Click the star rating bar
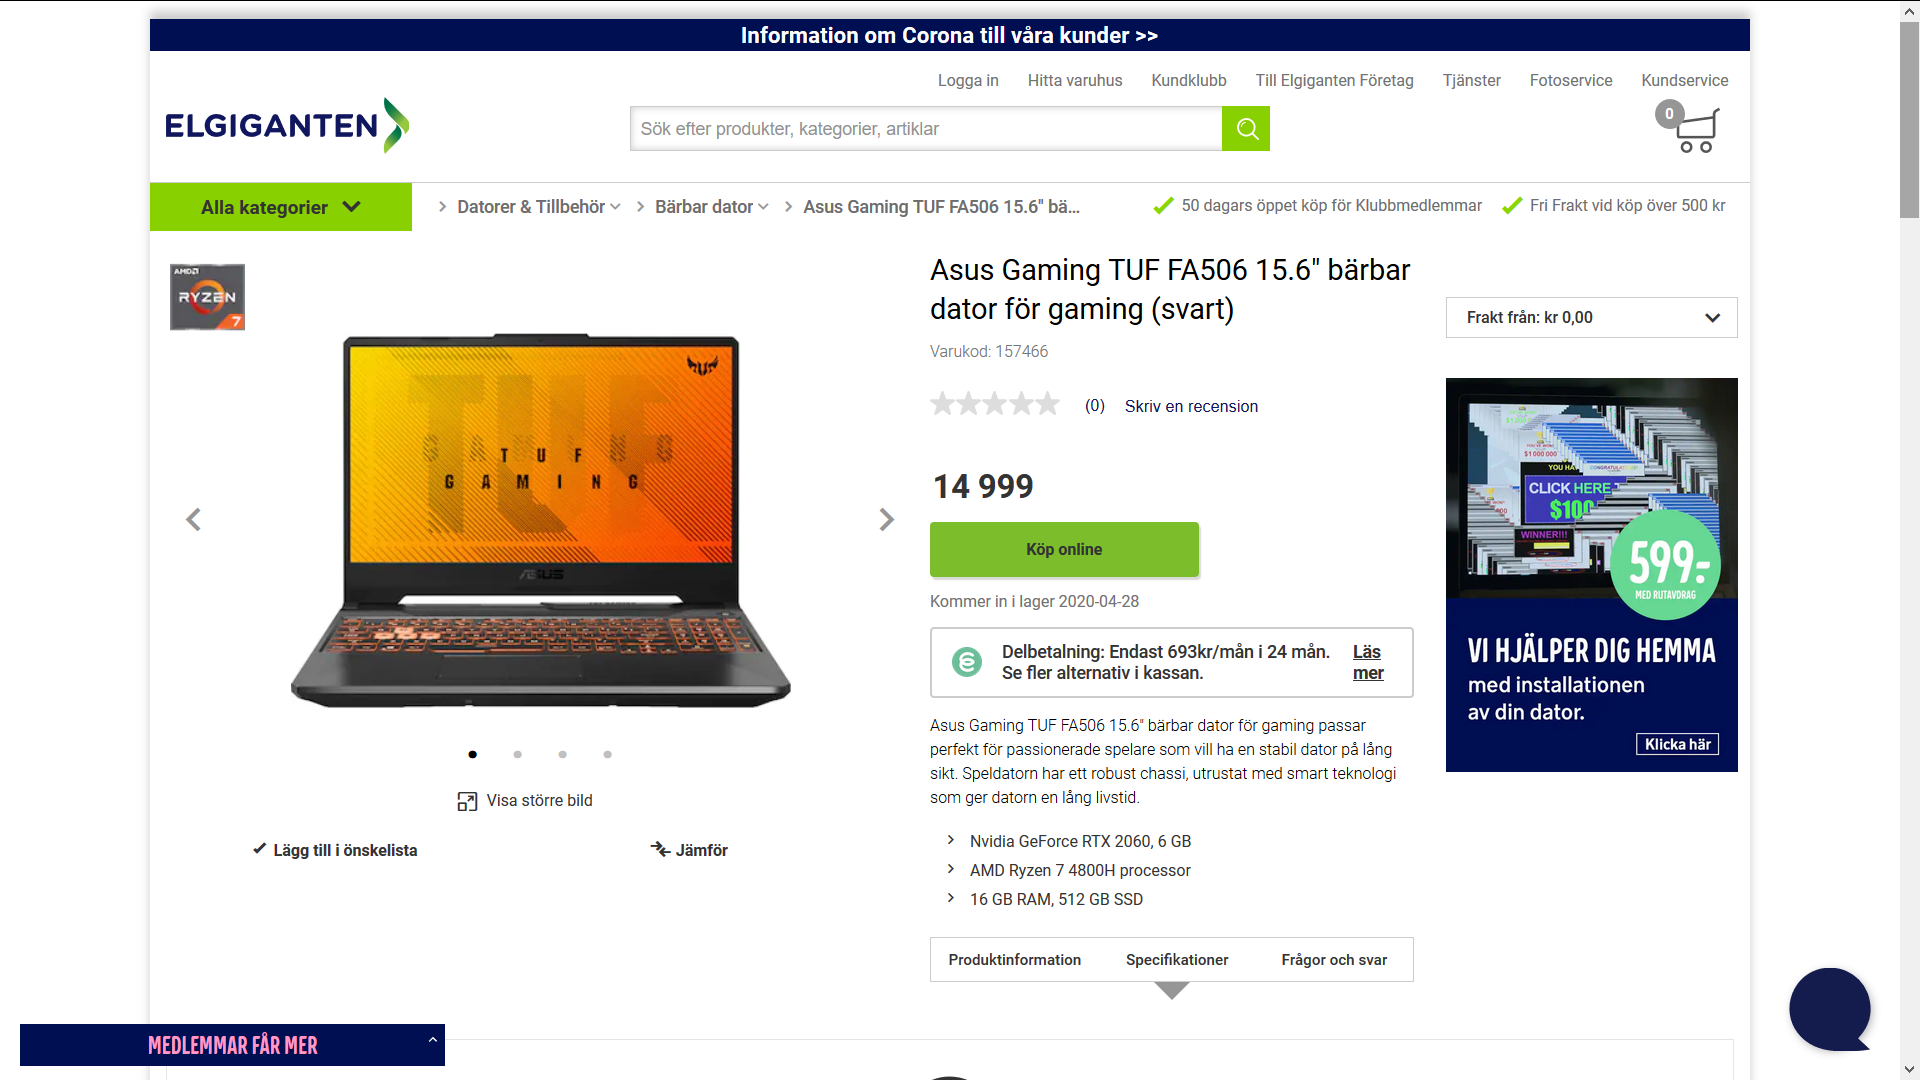1920x1080 pixels. (x=995, y=404)
